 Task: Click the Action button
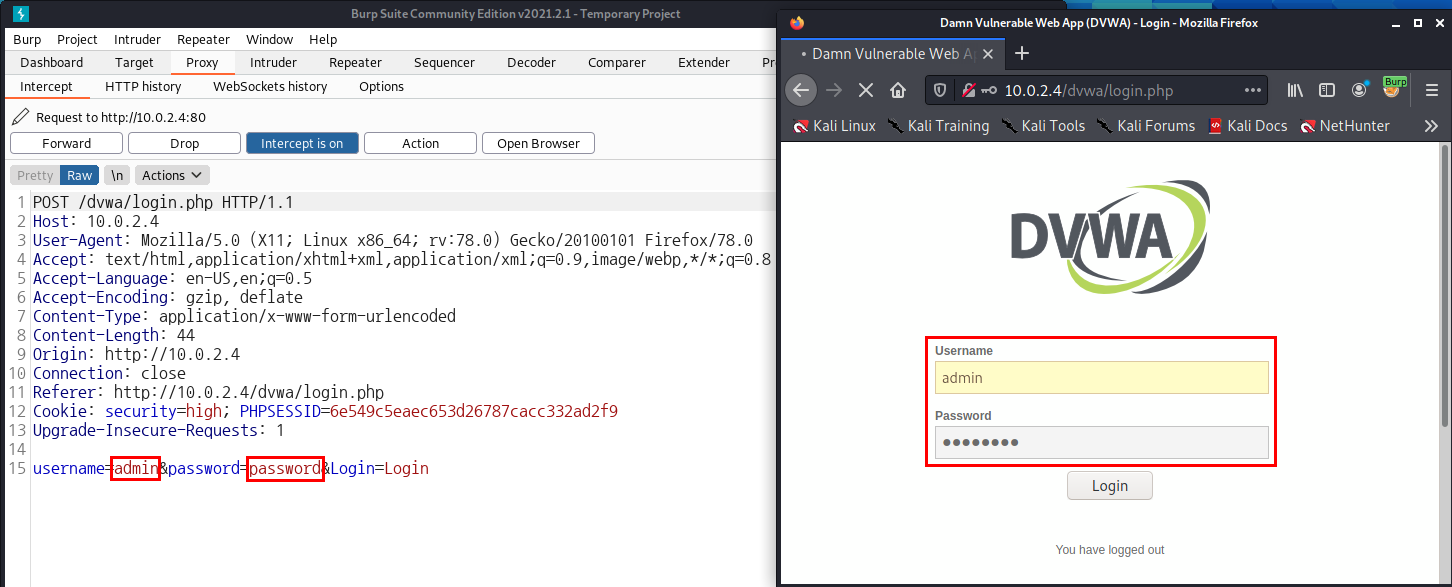coord(420,143)
